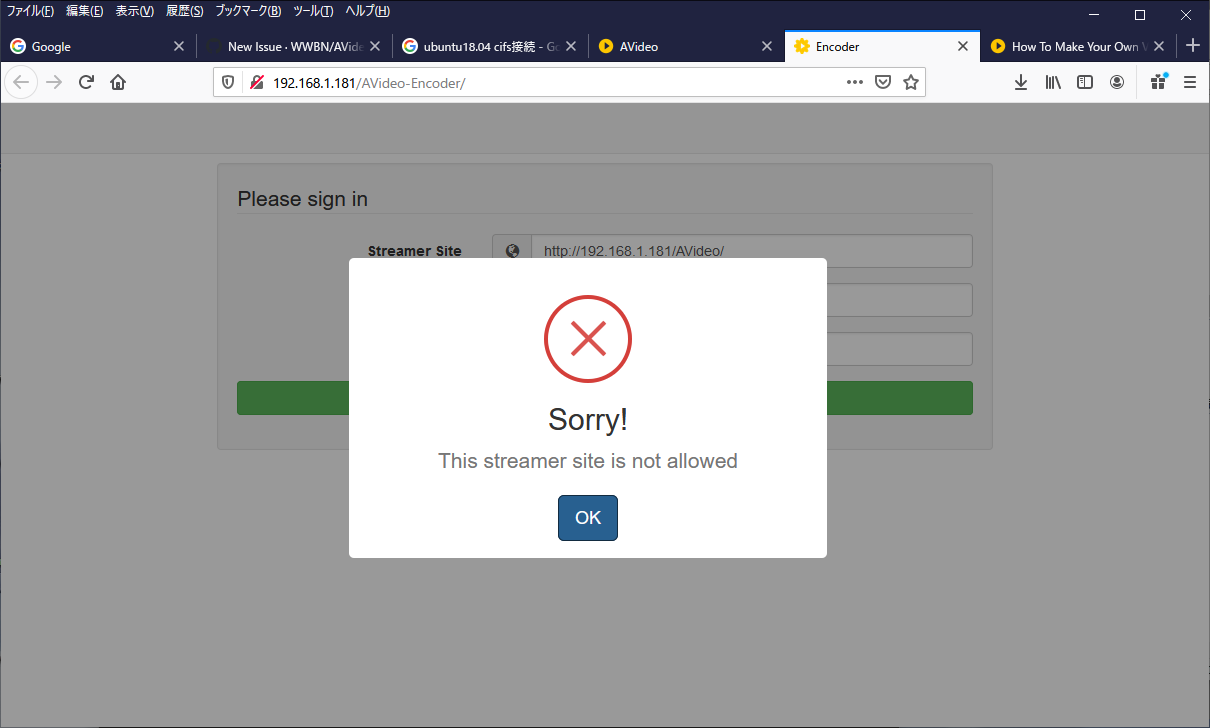Open the Downloads panel

click(x=1021, y=83)
